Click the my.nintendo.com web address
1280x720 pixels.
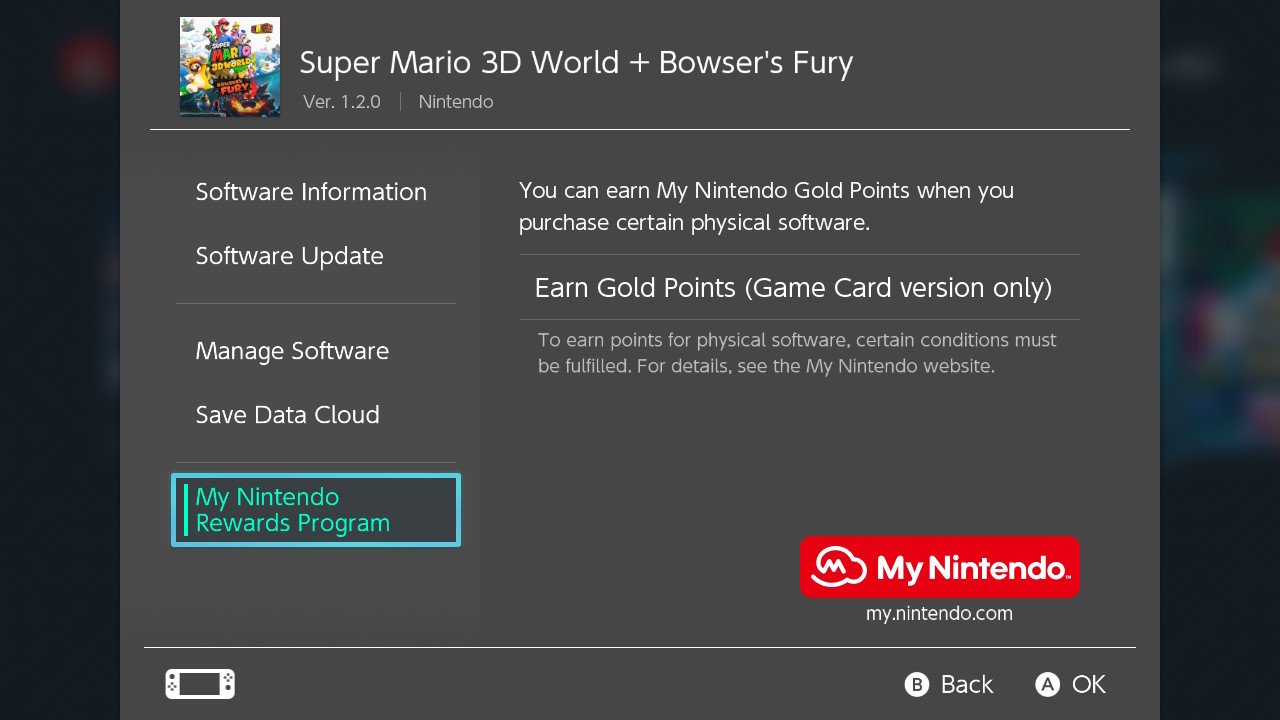click(939, 614)
